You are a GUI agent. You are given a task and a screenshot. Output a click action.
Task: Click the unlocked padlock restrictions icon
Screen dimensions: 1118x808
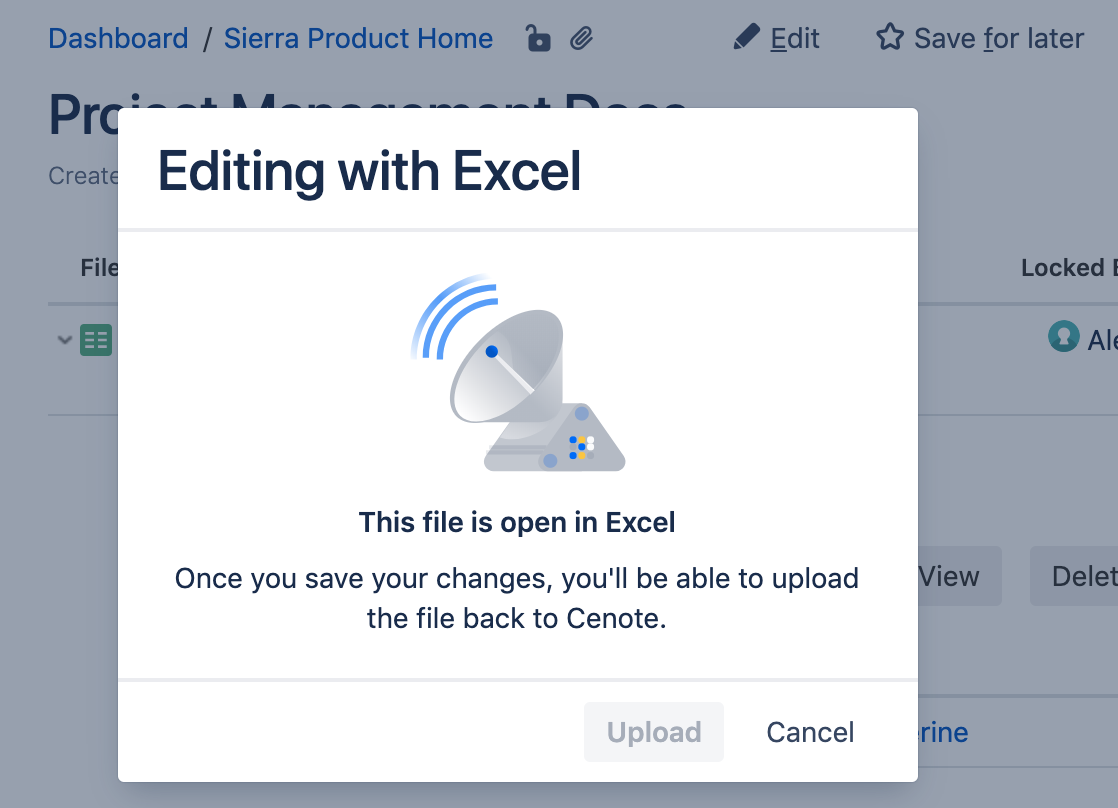[x=538, y=39]
